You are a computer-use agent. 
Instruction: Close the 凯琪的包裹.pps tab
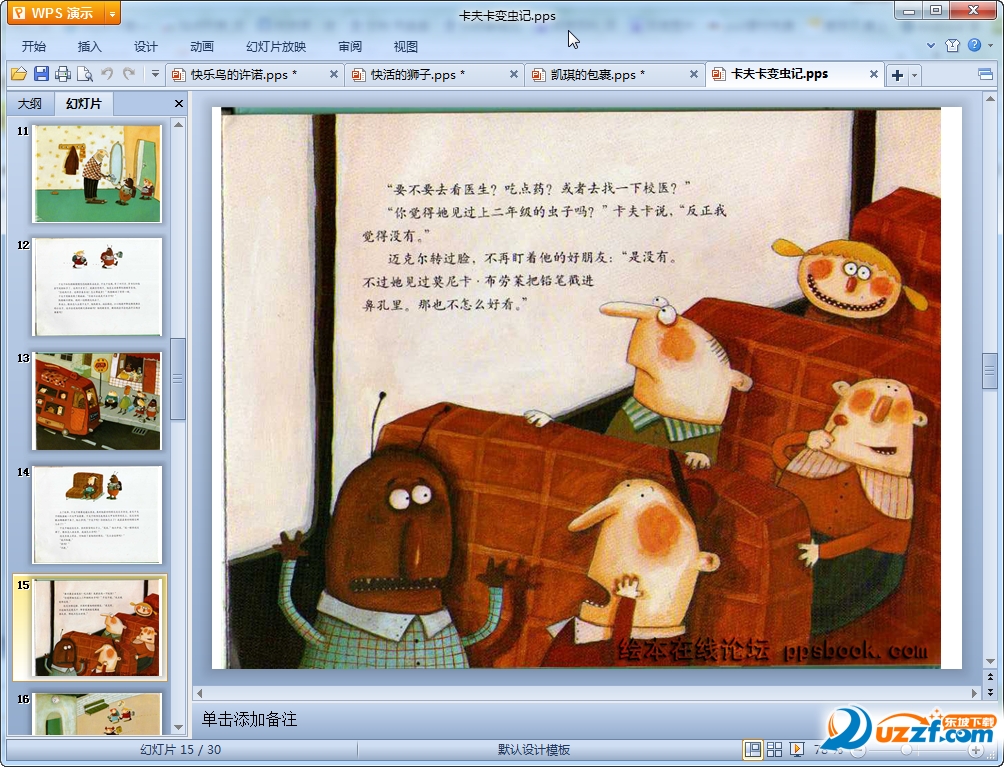[693, 74]
